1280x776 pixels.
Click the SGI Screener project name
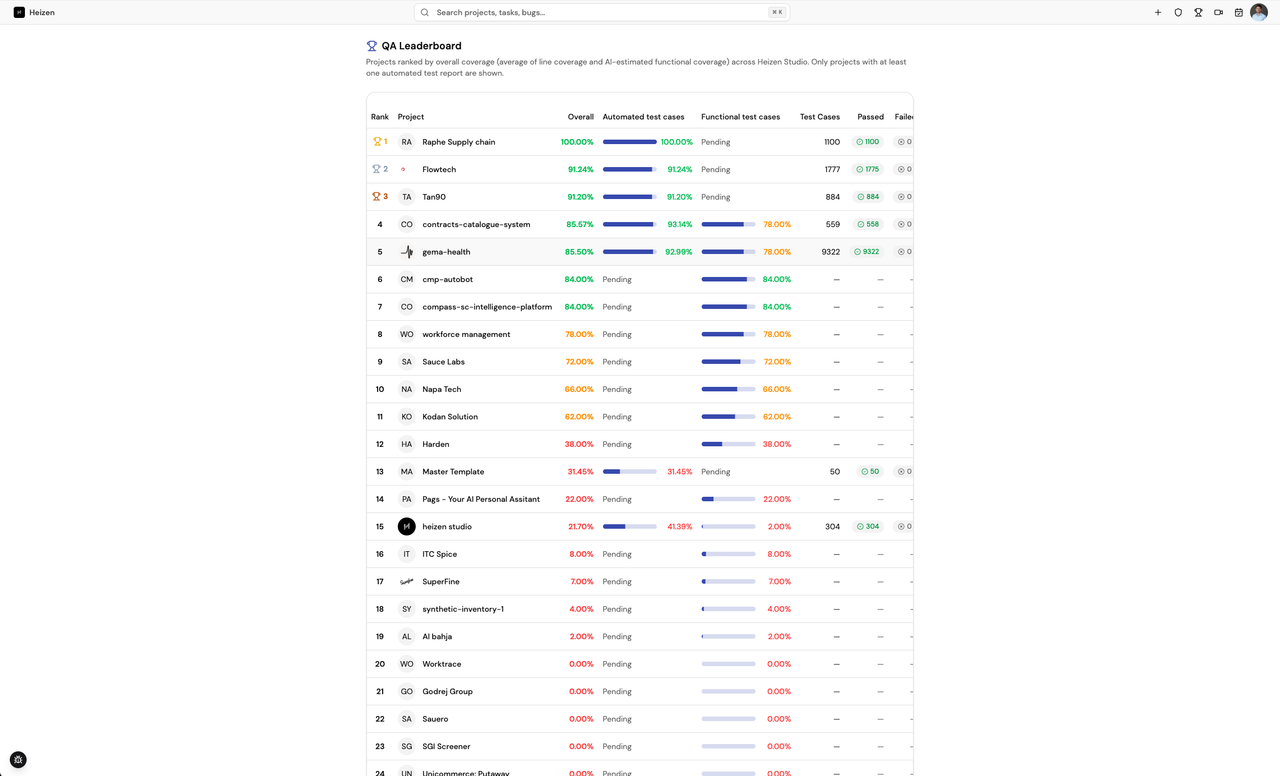(x=446, y=746)
